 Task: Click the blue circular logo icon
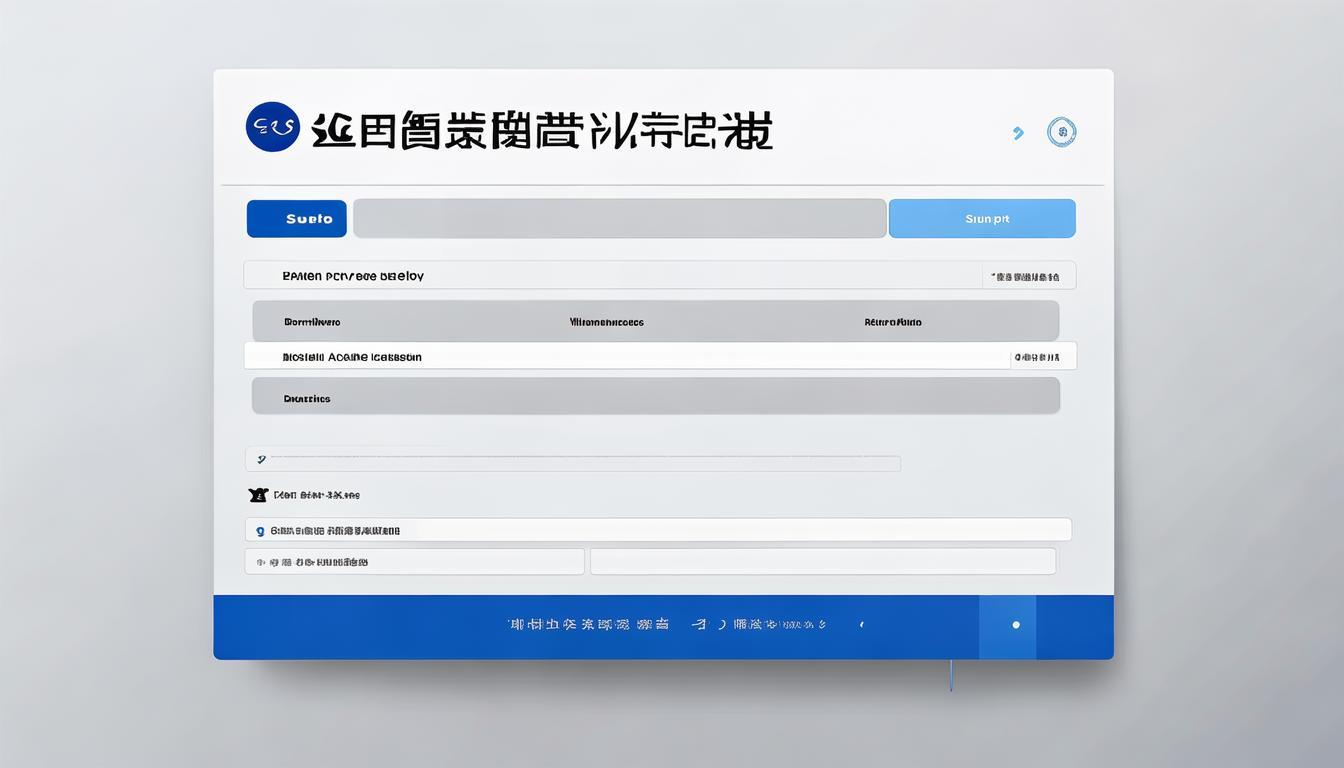point(272,127)
